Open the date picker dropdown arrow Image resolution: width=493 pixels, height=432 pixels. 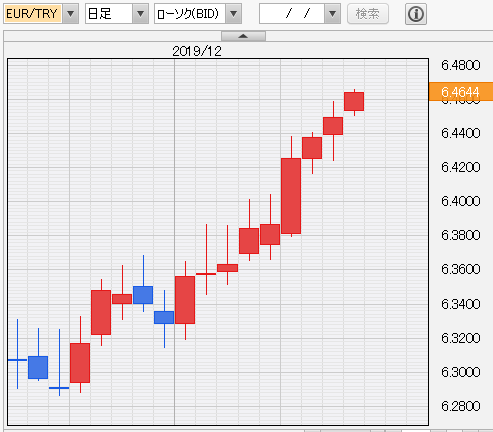pyautogui.click(x=332, y=14)
